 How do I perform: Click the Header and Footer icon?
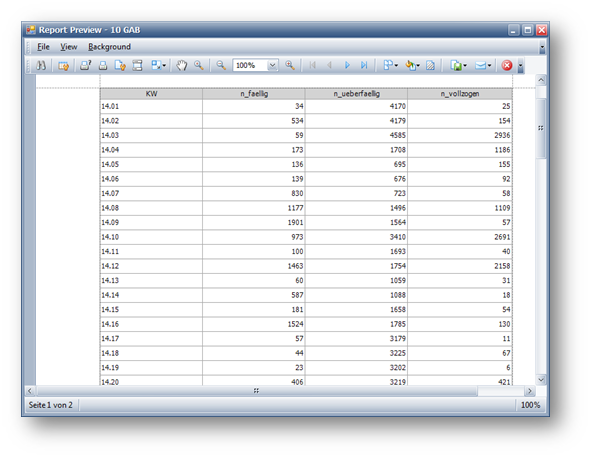pyautogui.click(x=137, y=66)
